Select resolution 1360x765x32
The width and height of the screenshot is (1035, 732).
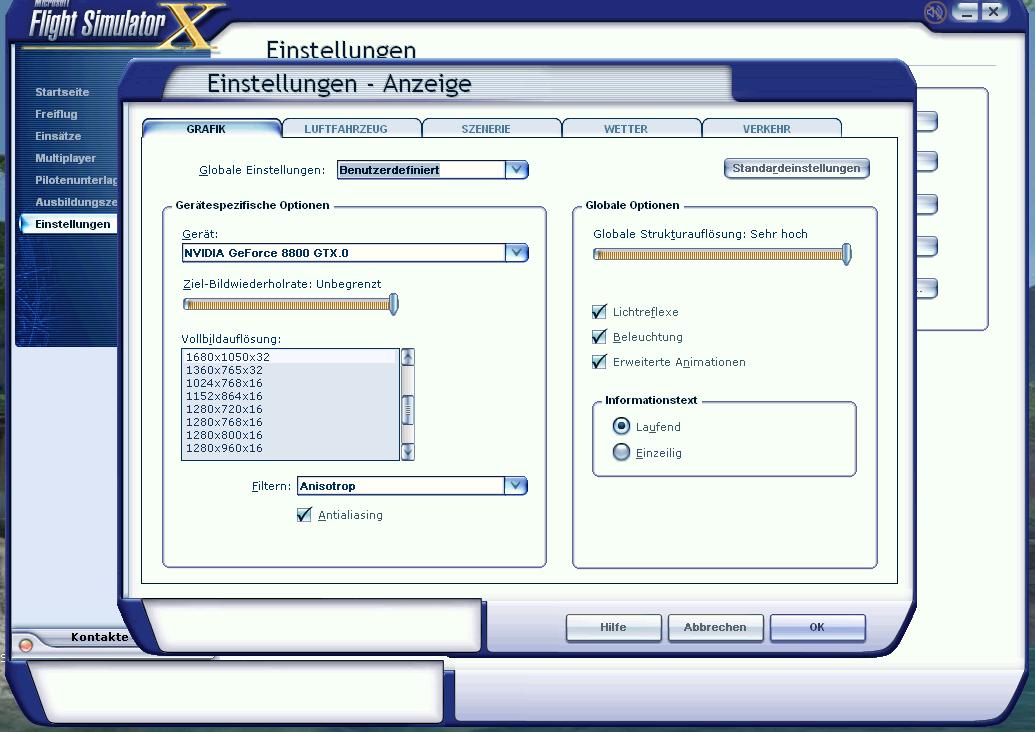coord(290,370)
